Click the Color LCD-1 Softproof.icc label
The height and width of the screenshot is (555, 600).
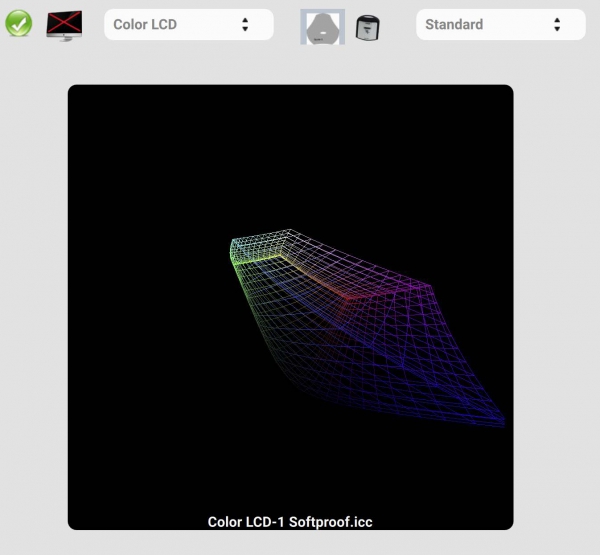tap(290, 522)
